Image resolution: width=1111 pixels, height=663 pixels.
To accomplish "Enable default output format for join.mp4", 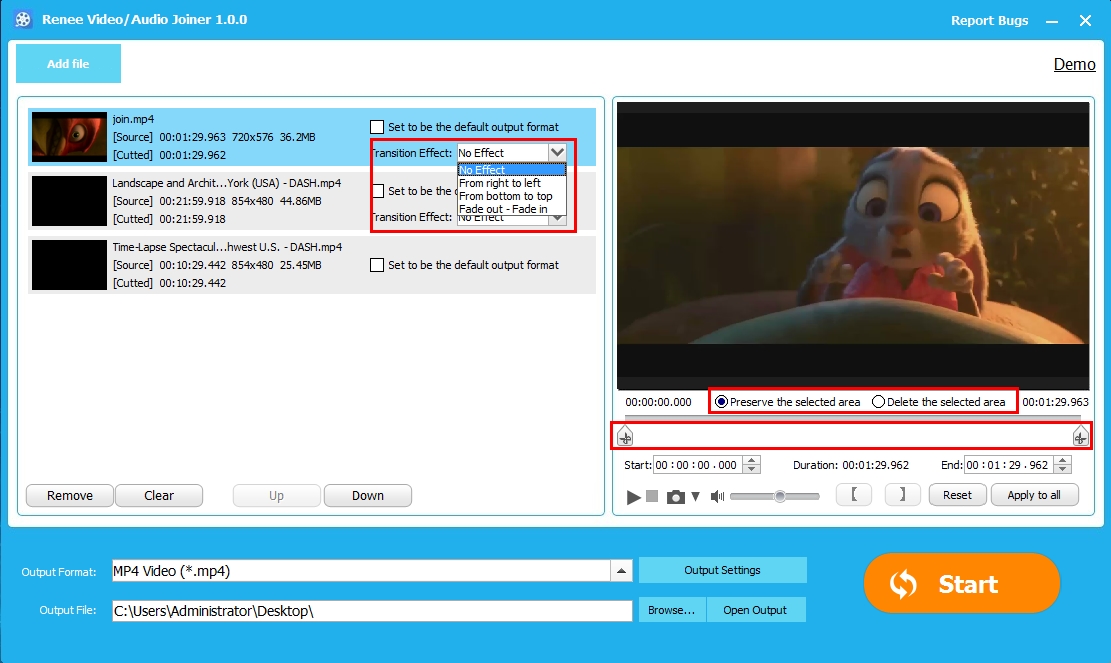I will click(377, 127).
